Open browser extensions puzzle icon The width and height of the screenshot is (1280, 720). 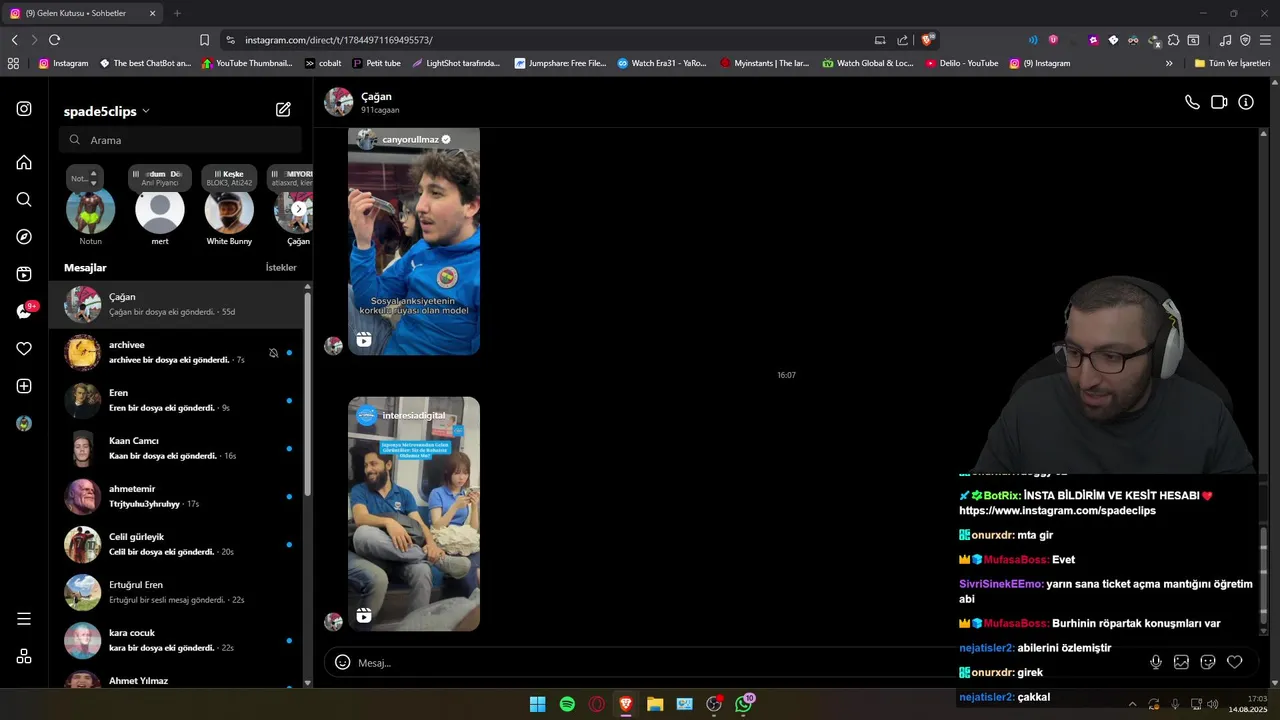1175,40
